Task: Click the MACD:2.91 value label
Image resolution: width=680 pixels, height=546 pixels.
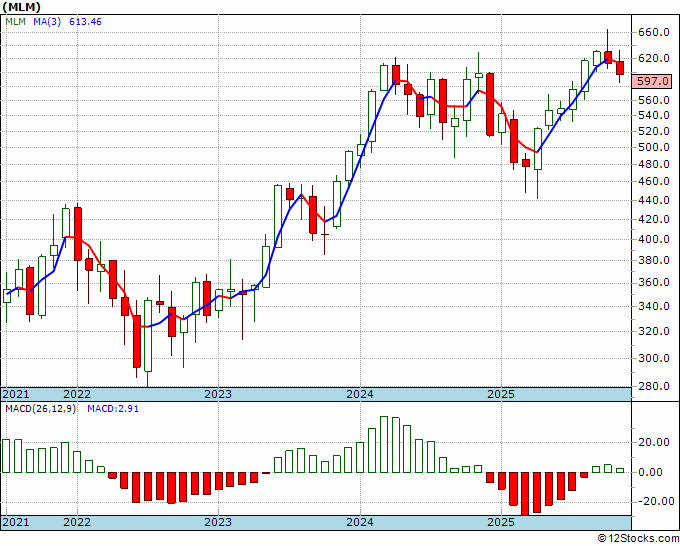Action: pyautogui.click(x=113, y=410)
